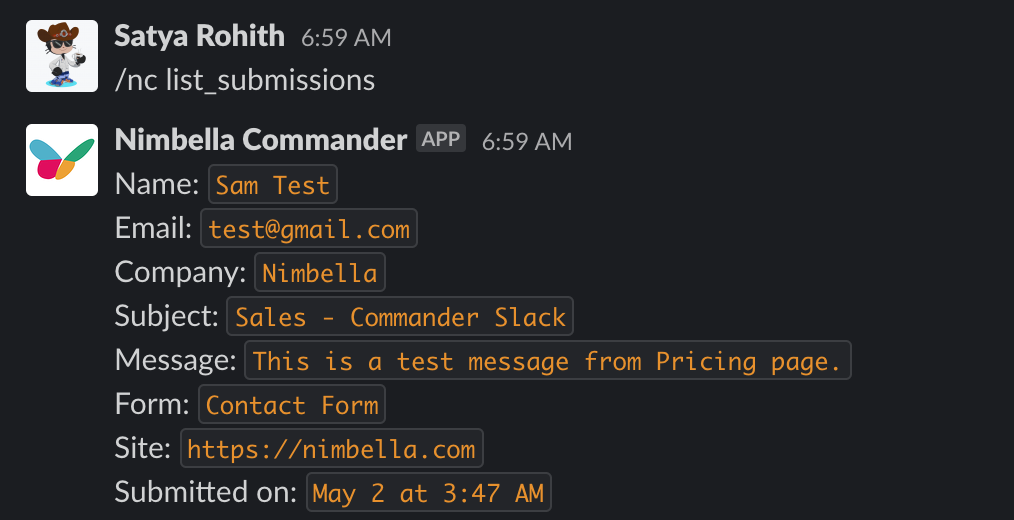Click the https://nimbella.com site URL
Image resolution: width=1014 pixels, height=520 pixels.
[331, 449]
